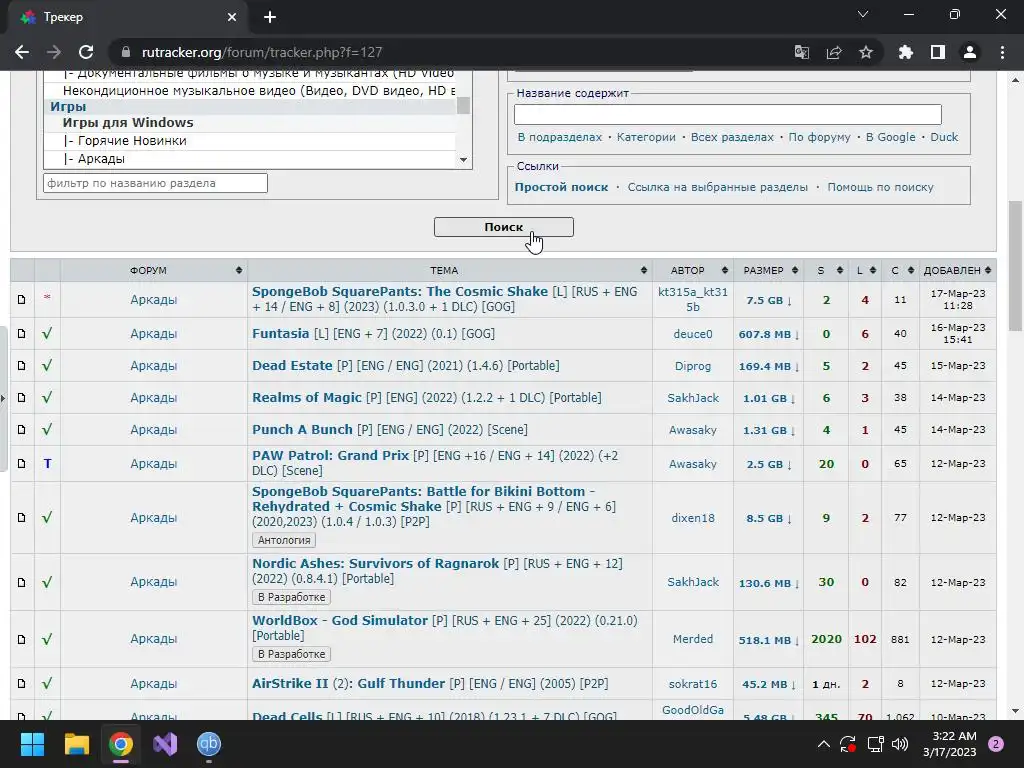
Task: Click the document icon for SpongeBob Cosmic Shake row
Action: [22, 299]
